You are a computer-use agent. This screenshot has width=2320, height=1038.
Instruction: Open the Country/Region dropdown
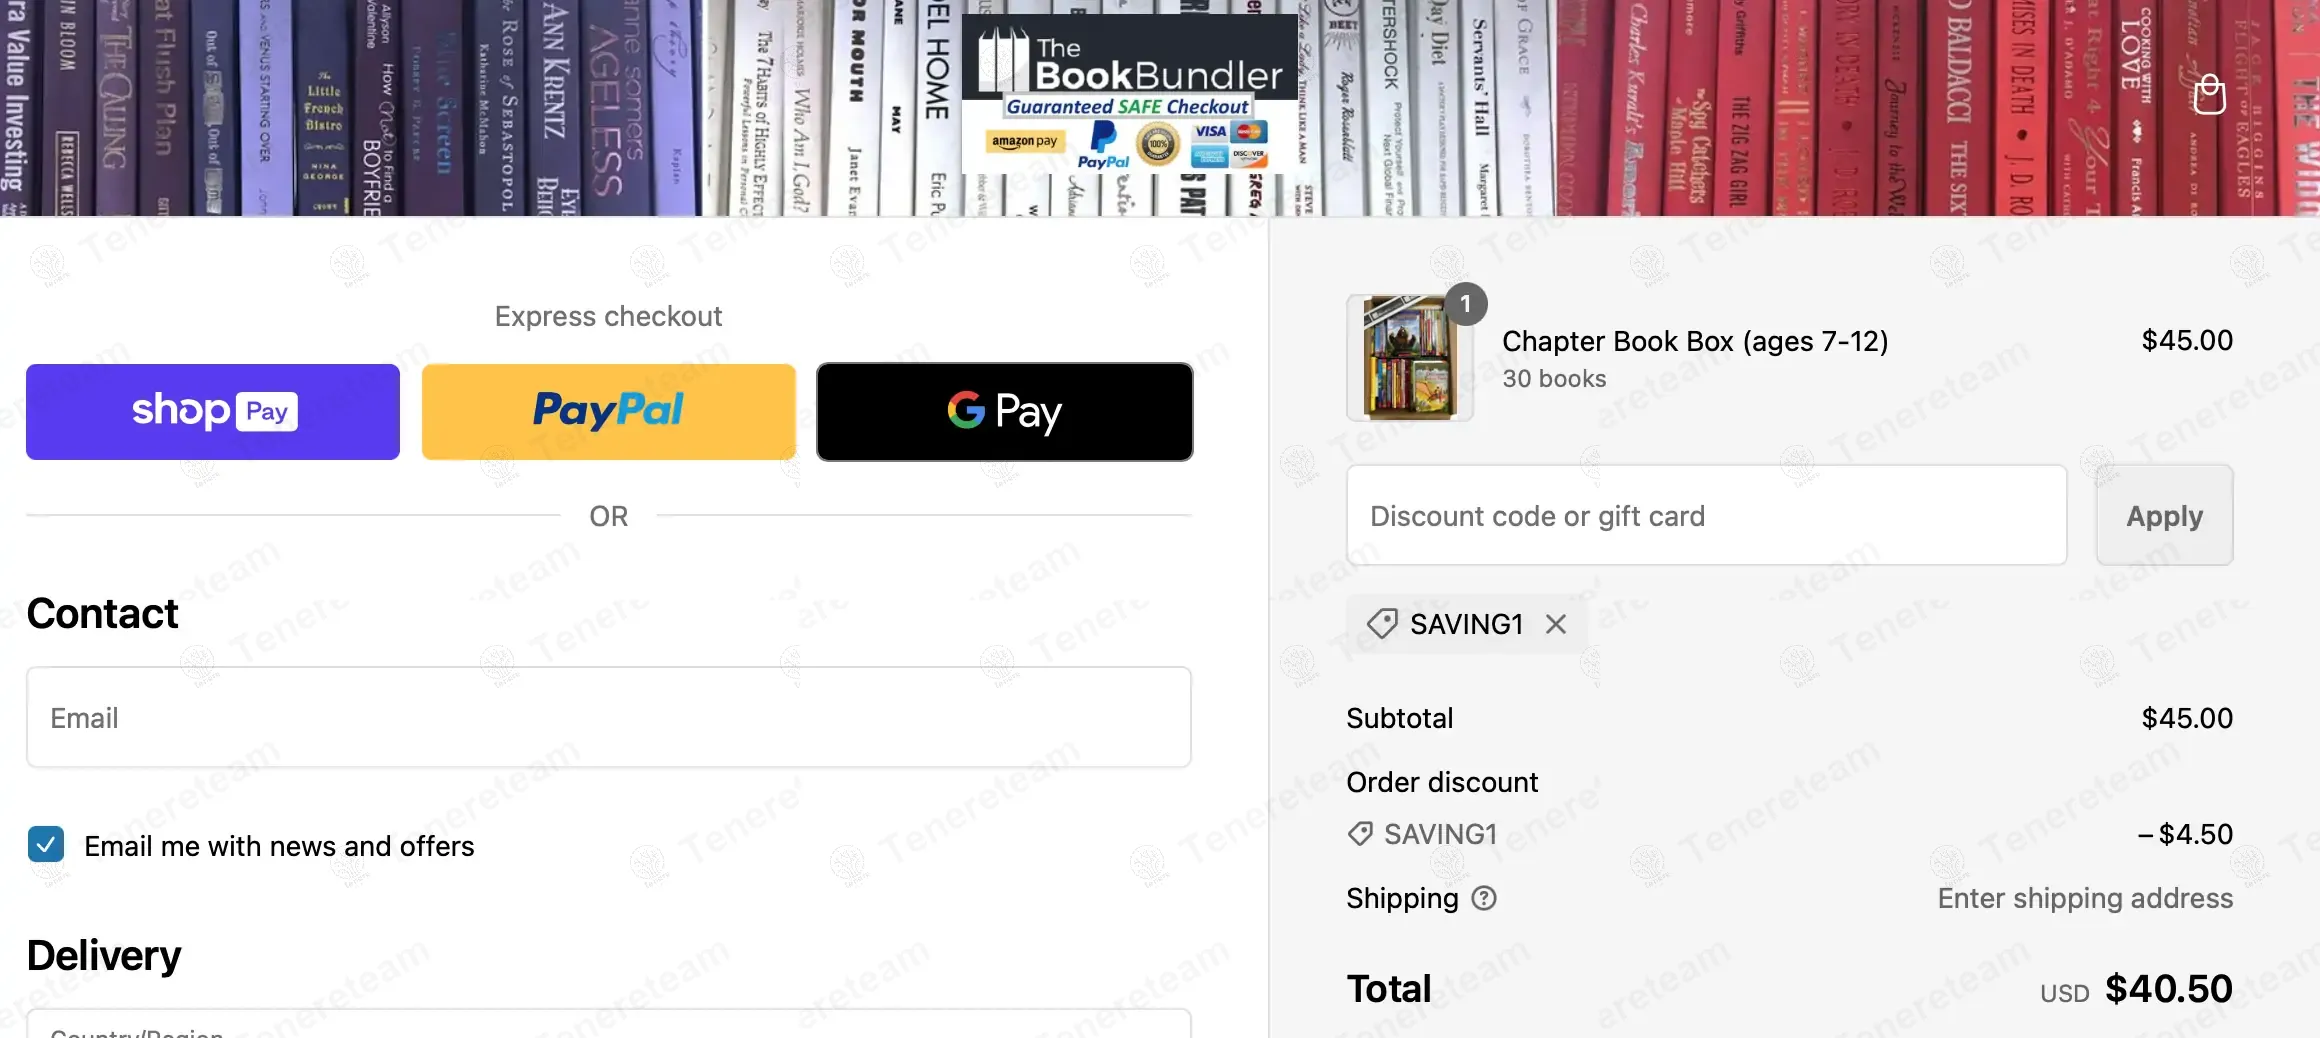point(608,1024)
